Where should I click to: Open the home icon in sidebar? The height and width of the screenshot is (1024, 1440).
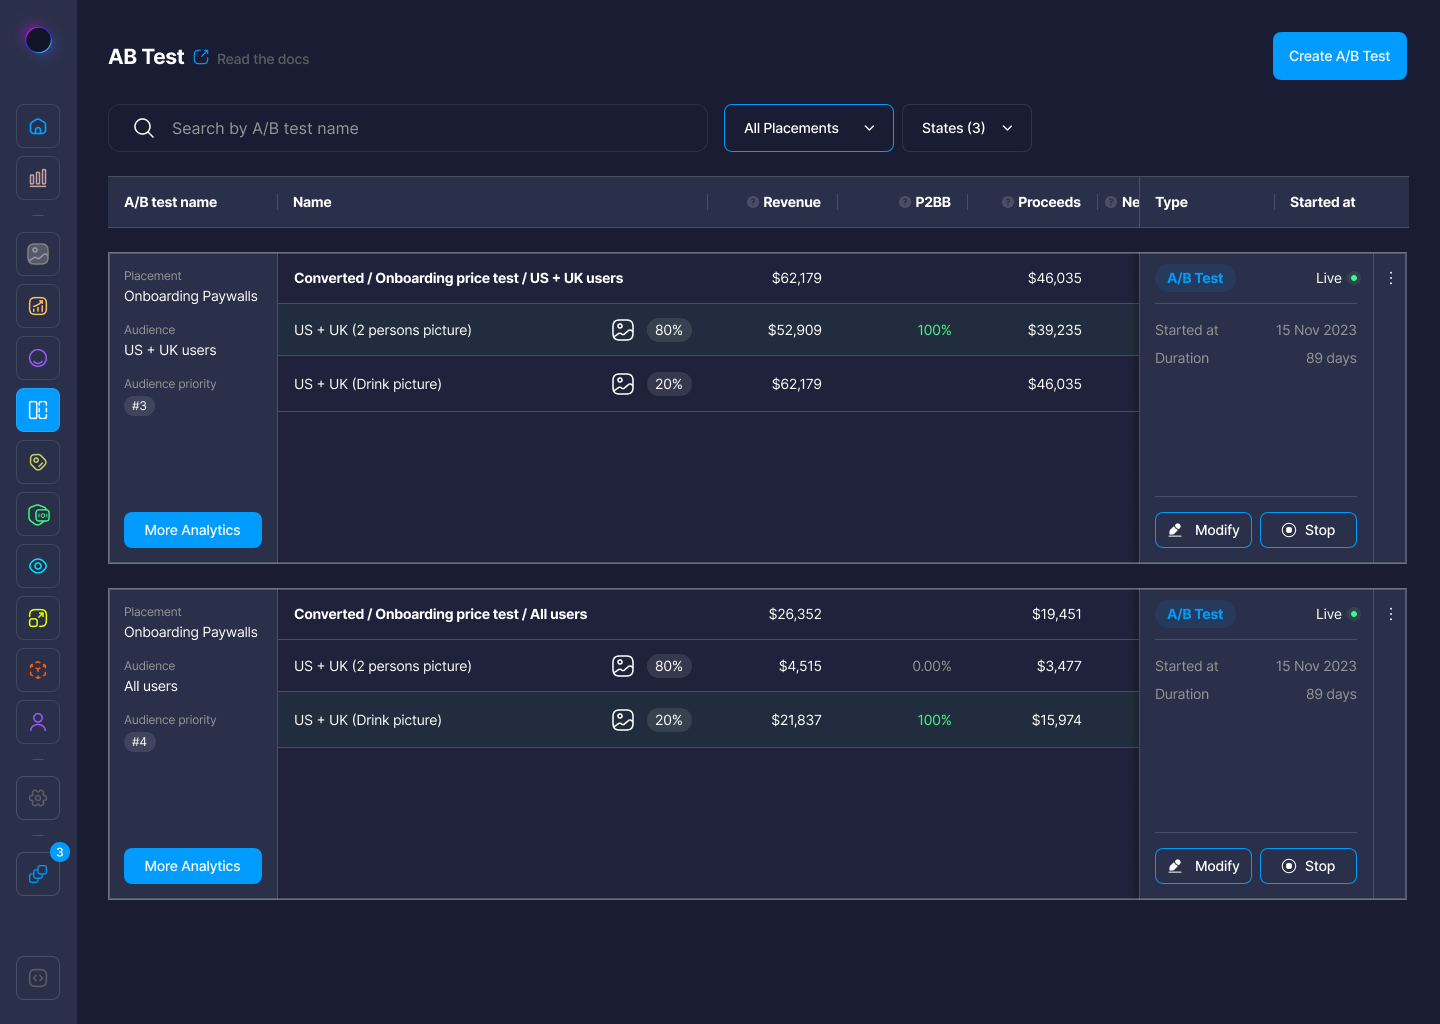click(38, 126)
